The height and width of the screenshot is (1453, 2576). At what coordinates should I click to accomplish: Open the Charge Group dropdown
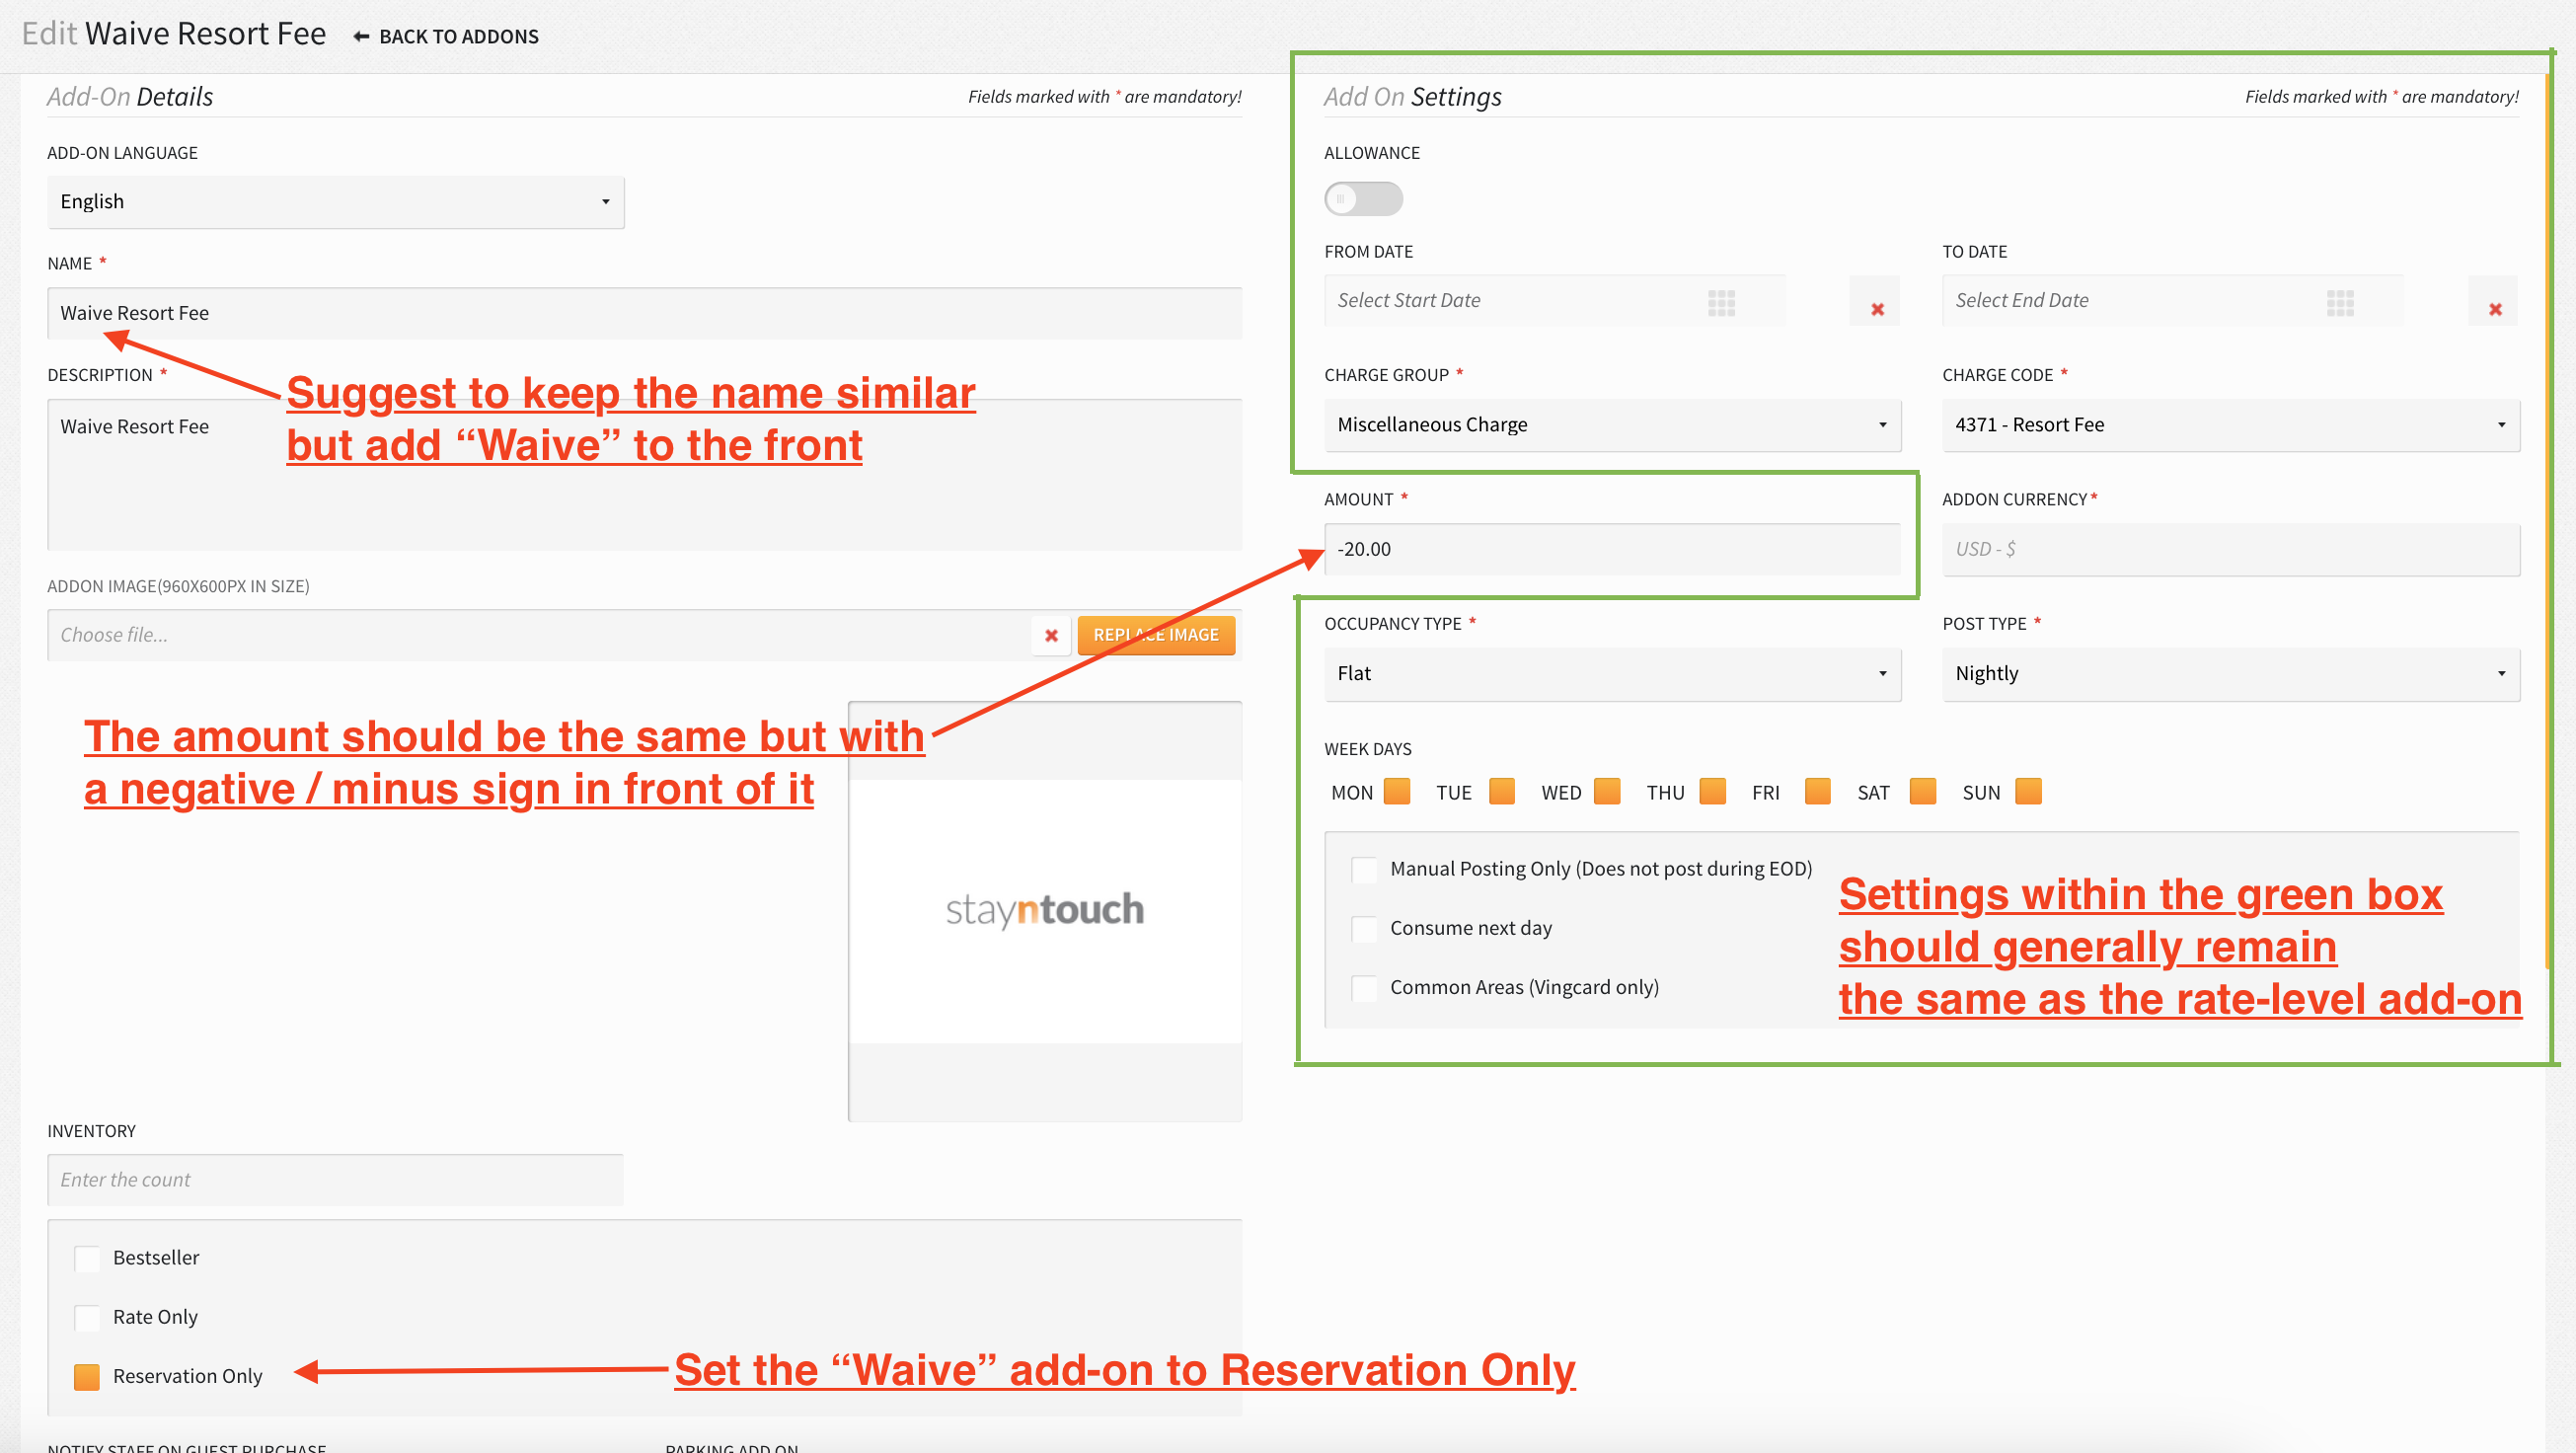click(x=1611, y=425)
